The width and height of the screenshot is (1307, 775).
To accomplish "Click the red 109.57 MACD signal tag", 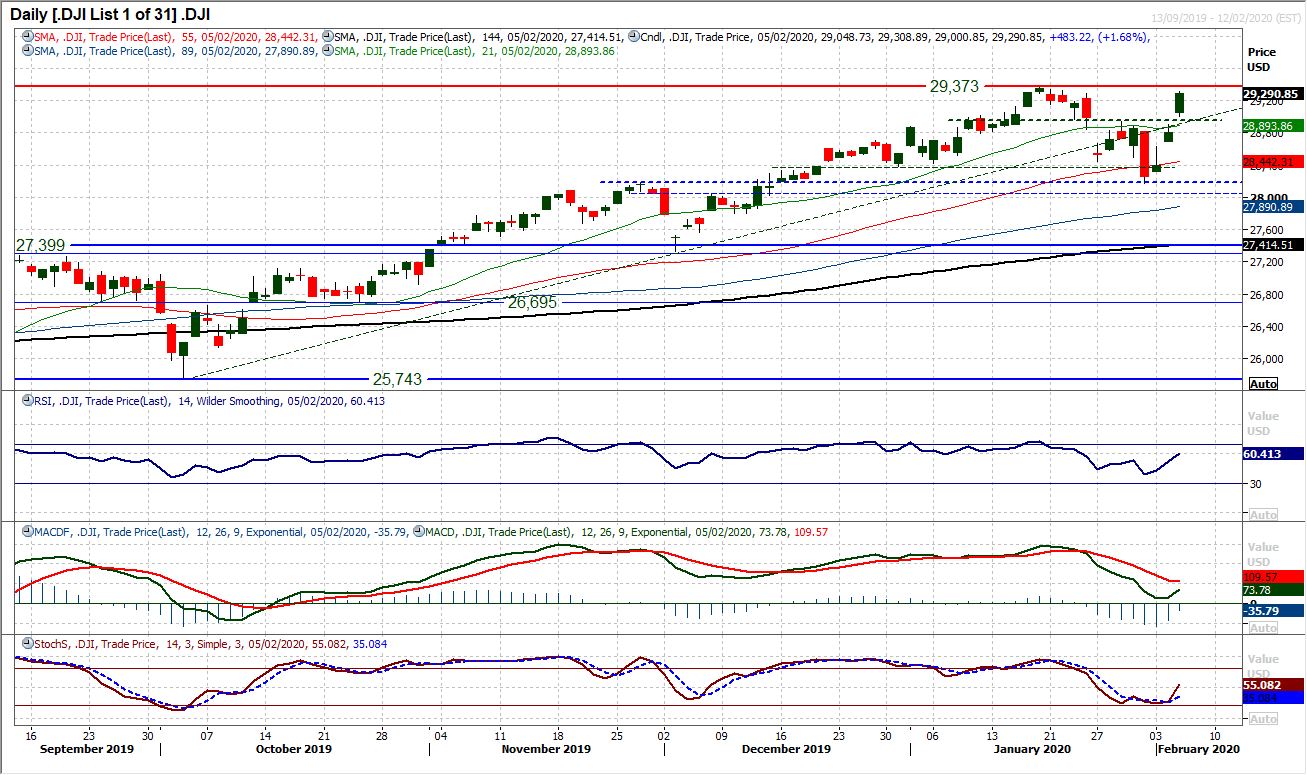I will click(x=1272, y=578).
